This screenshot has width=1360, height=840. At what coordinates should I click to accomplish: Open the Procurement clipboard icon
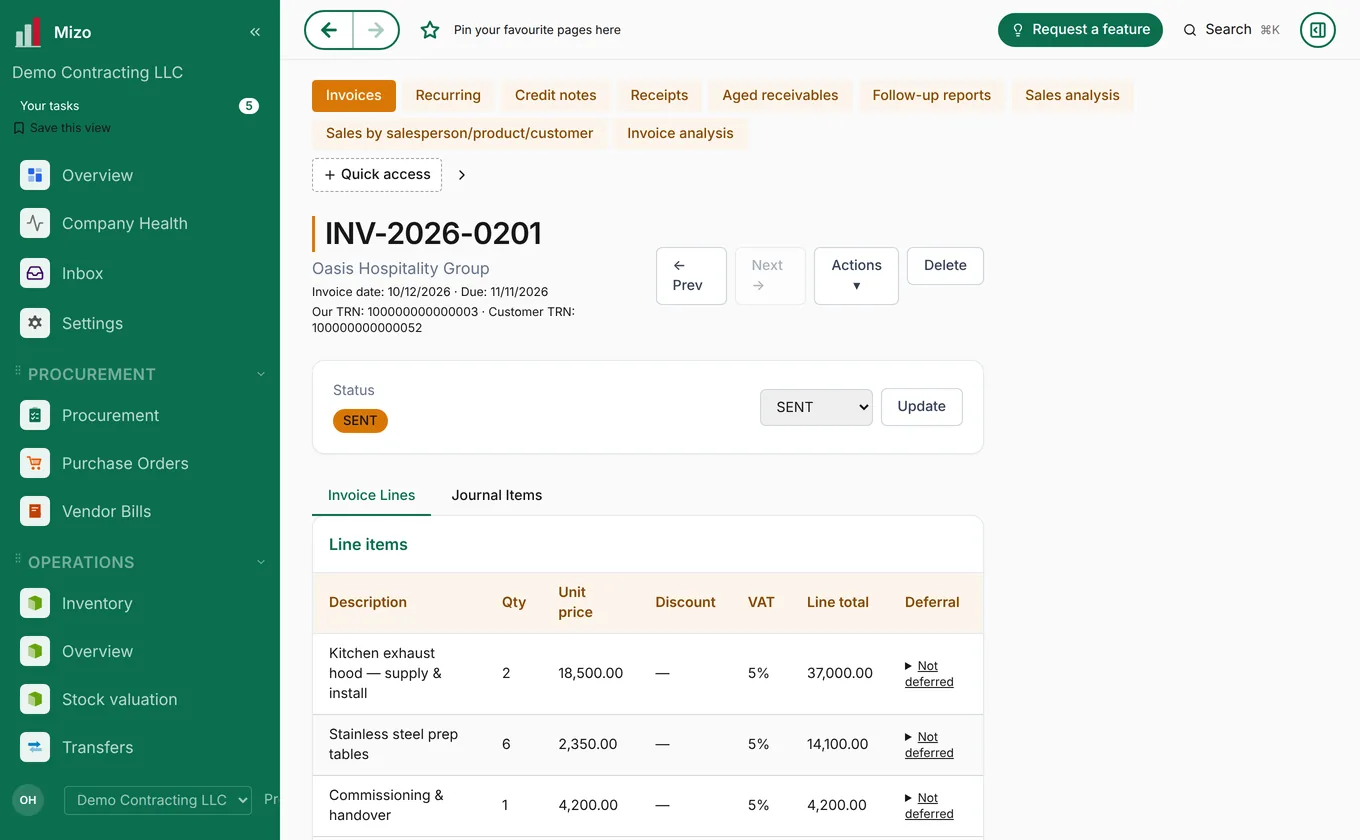pyautogui.click(x=35, y=415)
